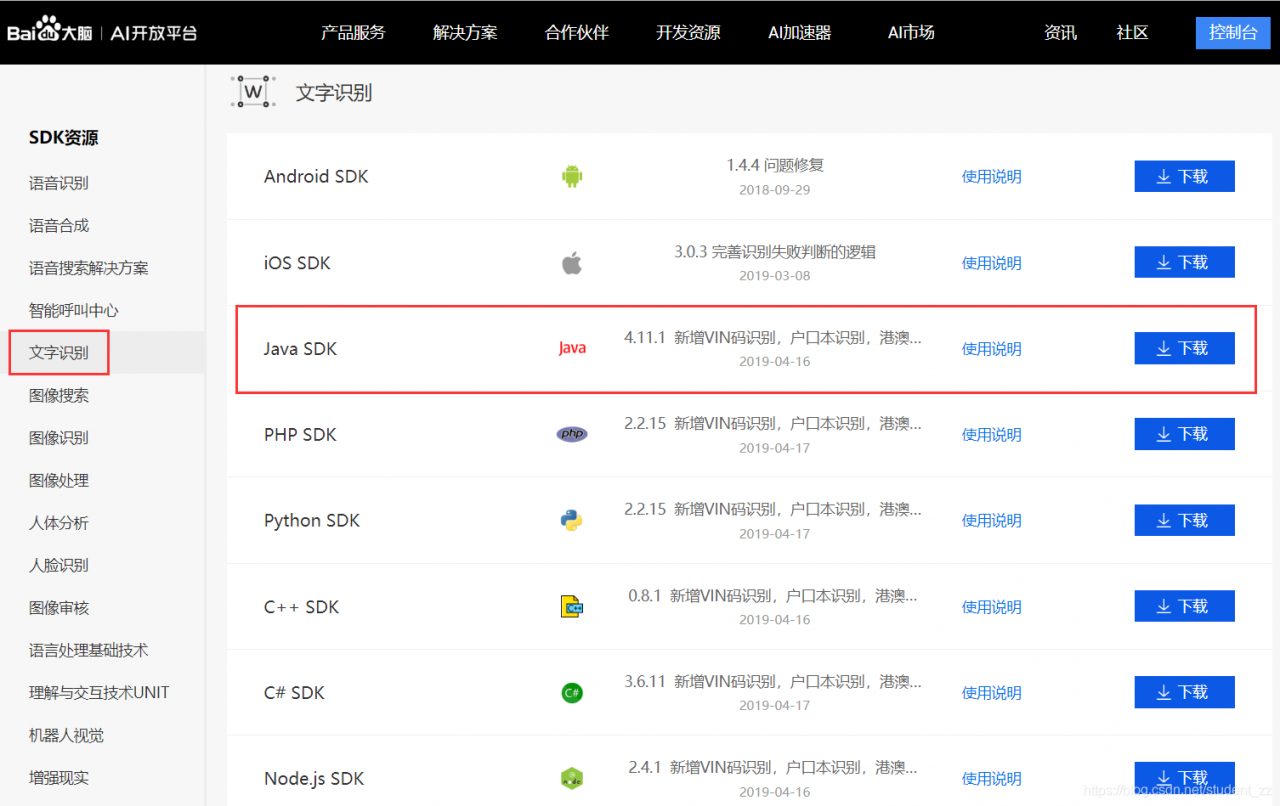The width and height of the screenshot is (1280, 806).
Task: Open AI加速器 in the top navigation
Action: (800, 32)
